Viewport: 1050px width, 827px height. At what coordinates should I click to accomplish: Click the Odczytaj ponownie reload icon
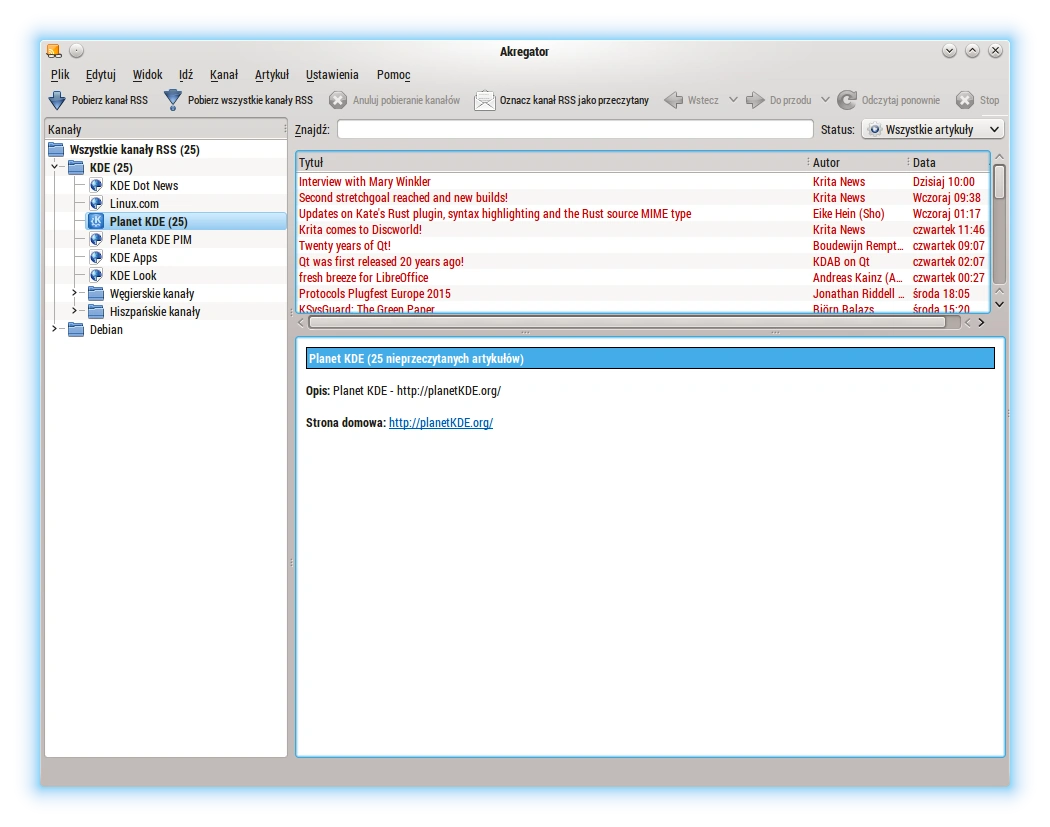coord(847,100)
